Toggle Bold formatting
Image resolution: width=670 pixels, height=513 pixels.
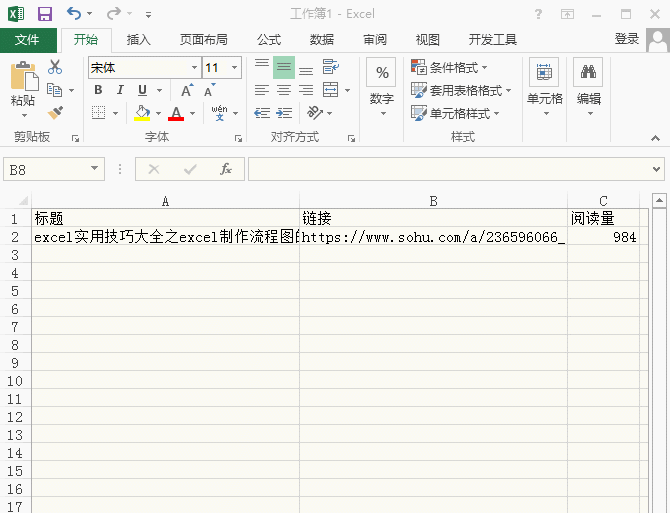click(x=98, y=90)
